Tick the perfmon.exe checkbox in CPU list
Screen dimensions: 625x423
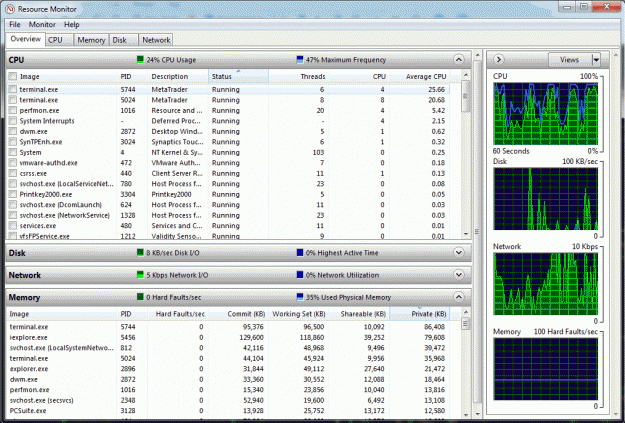click(13, 110)
